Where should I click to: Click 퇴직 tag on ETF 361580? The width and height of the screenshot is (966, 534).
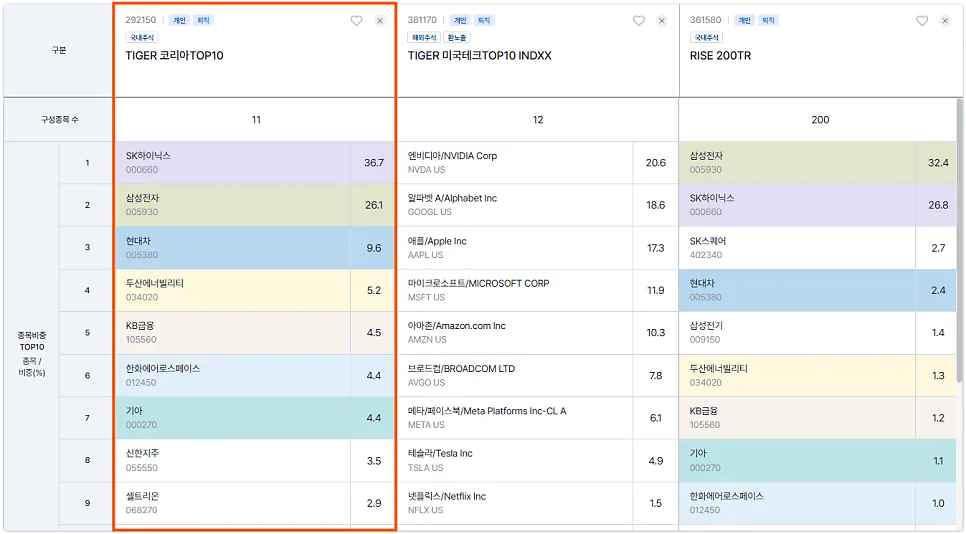pos(768,20)
